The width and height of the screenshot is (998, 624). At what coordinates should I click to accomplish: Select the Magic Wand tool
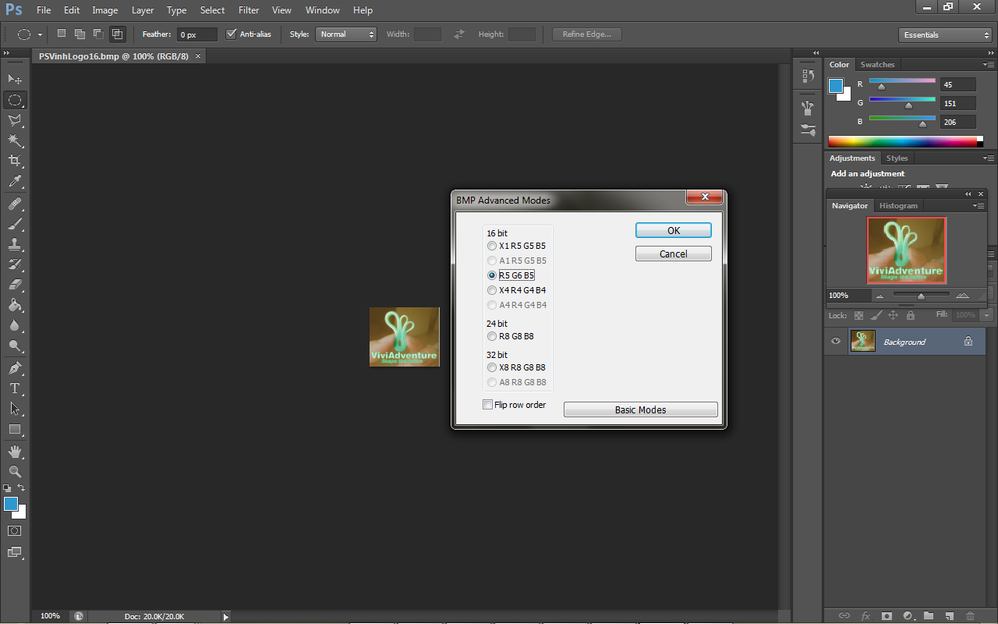15,140
